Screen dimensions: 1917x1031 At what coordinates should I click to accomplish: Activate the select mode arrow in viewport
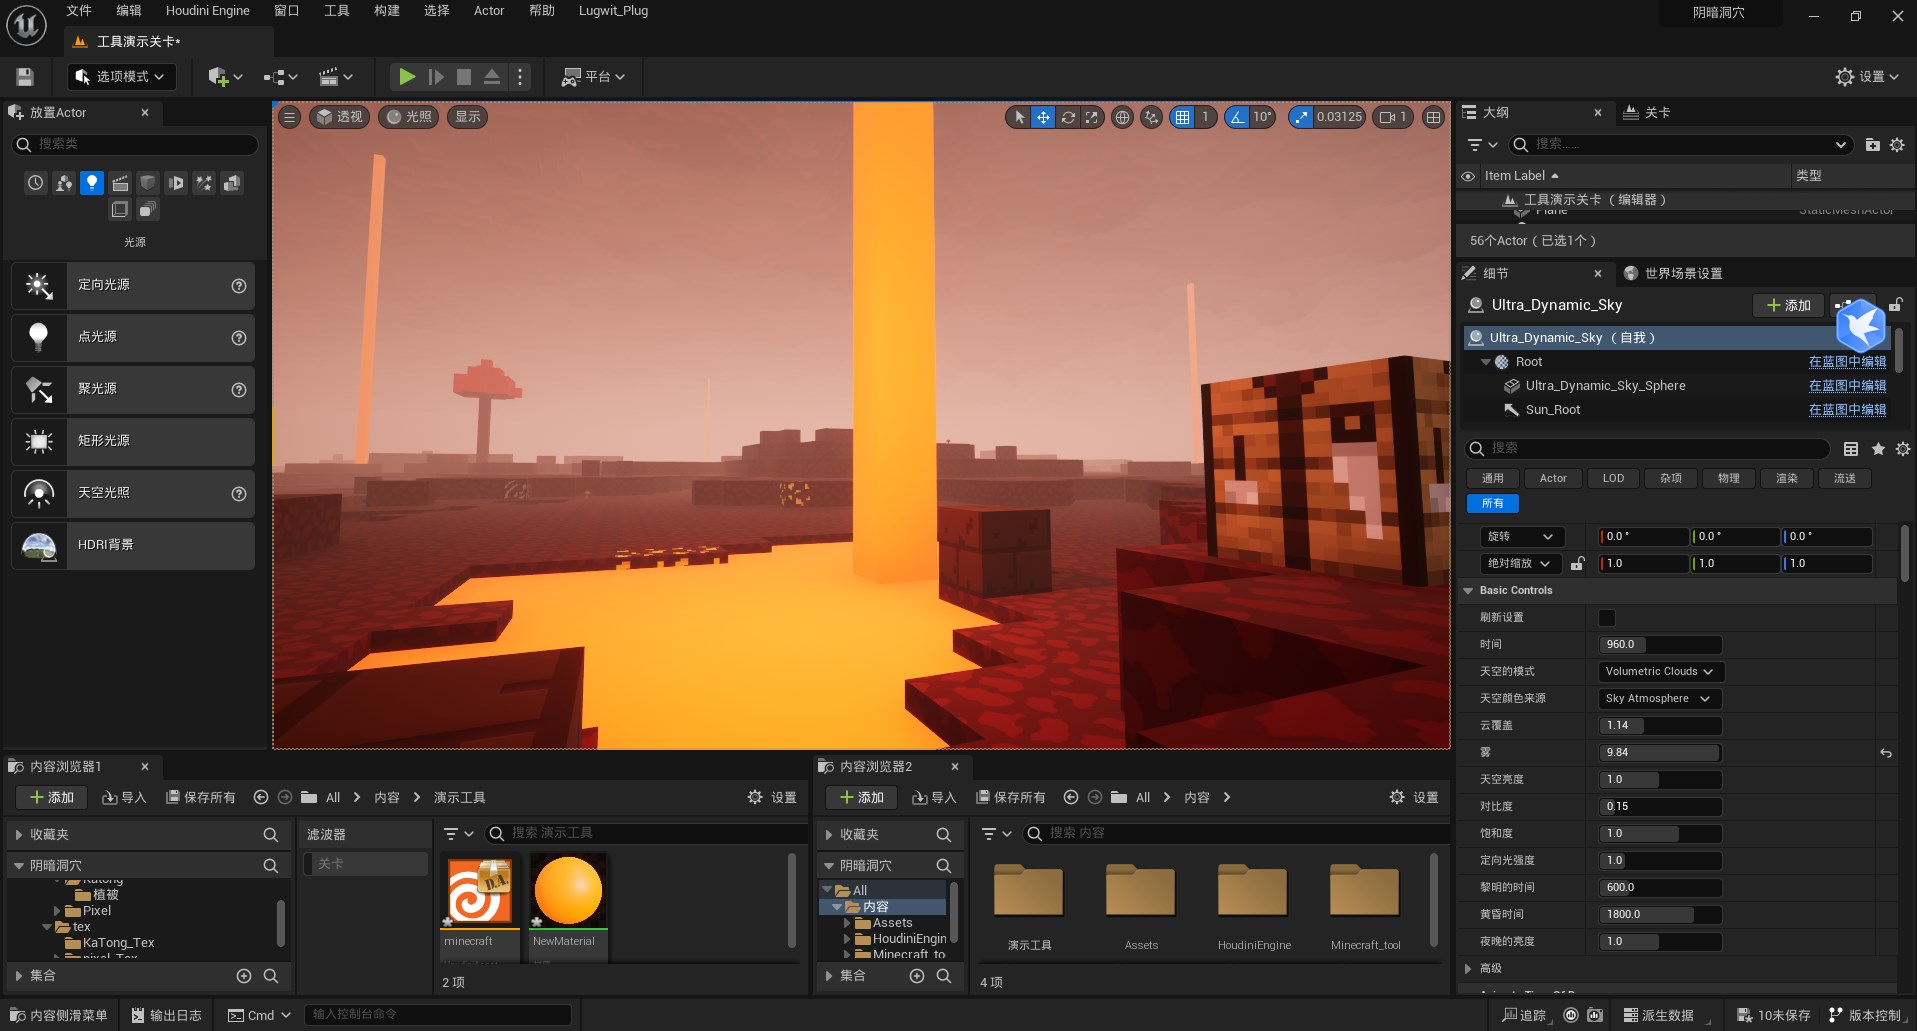tap(1019, 117)
